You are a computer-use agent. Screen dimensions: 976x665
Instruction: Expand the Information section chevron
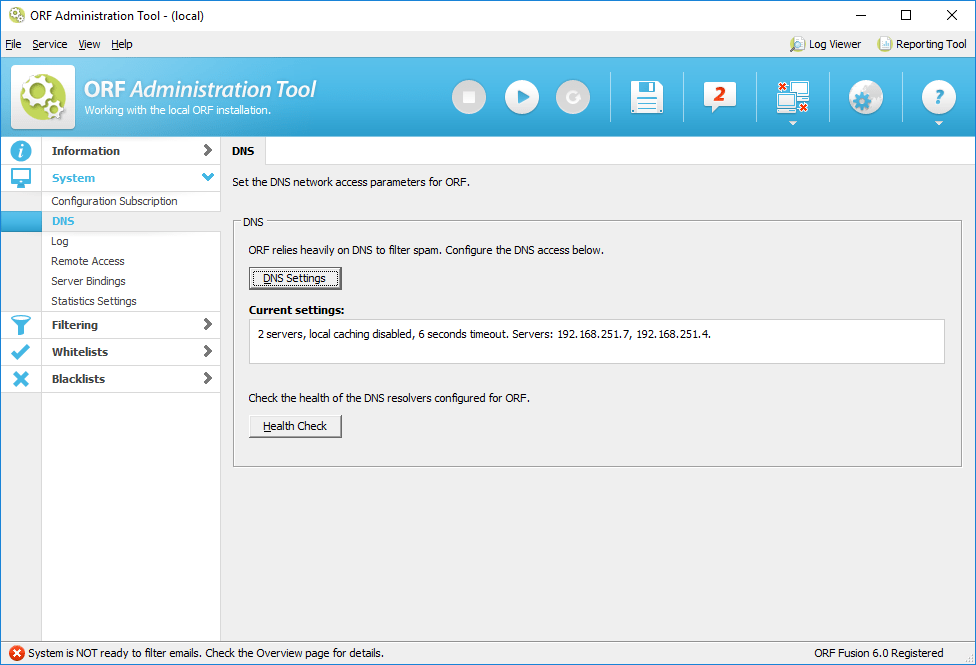207,150
